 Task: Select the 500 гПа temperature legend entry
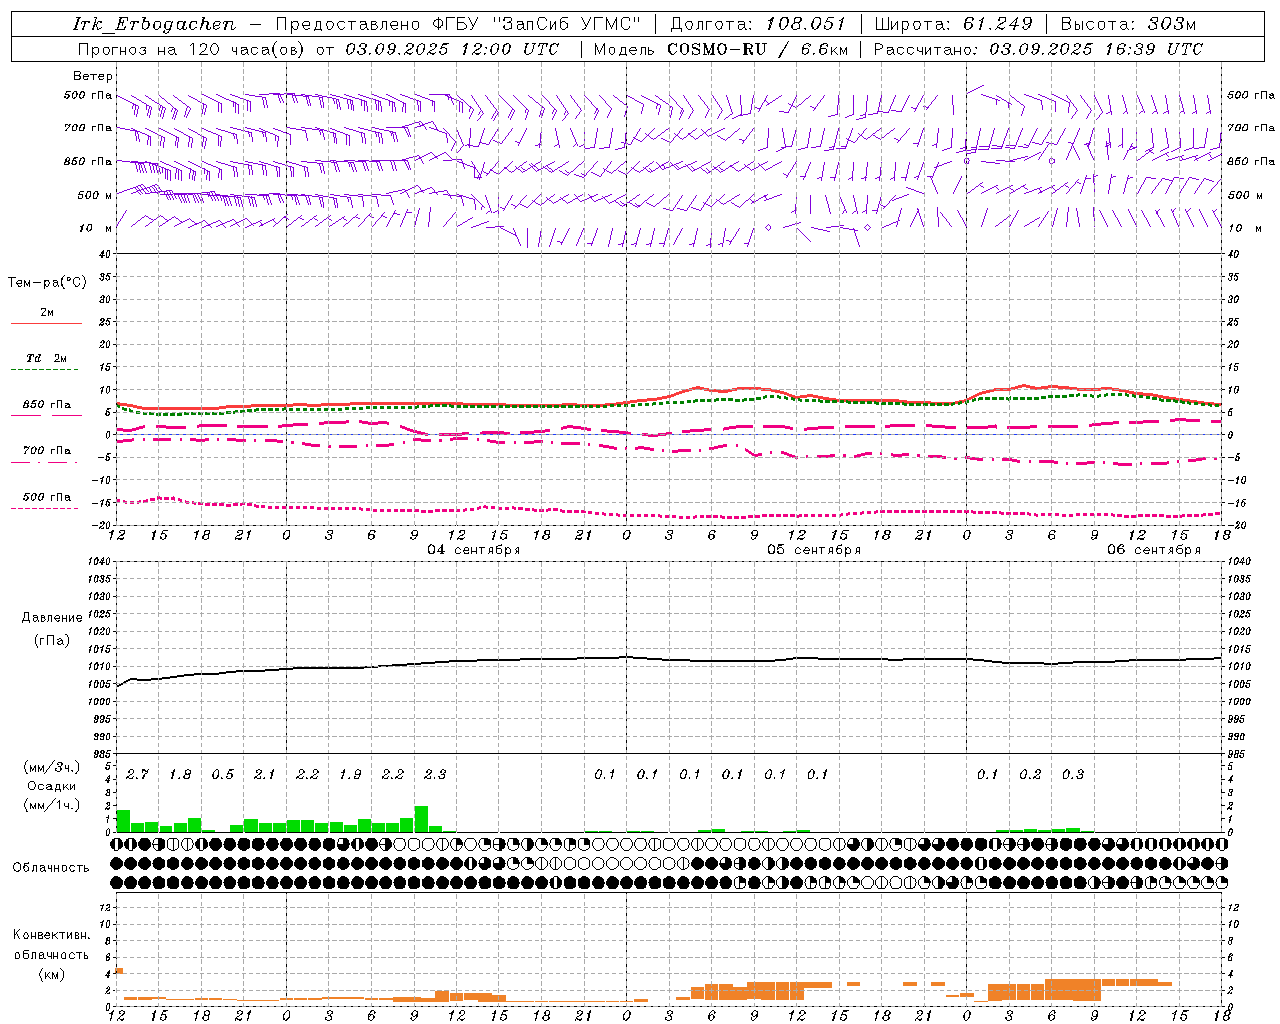click(x=47, y=497)
